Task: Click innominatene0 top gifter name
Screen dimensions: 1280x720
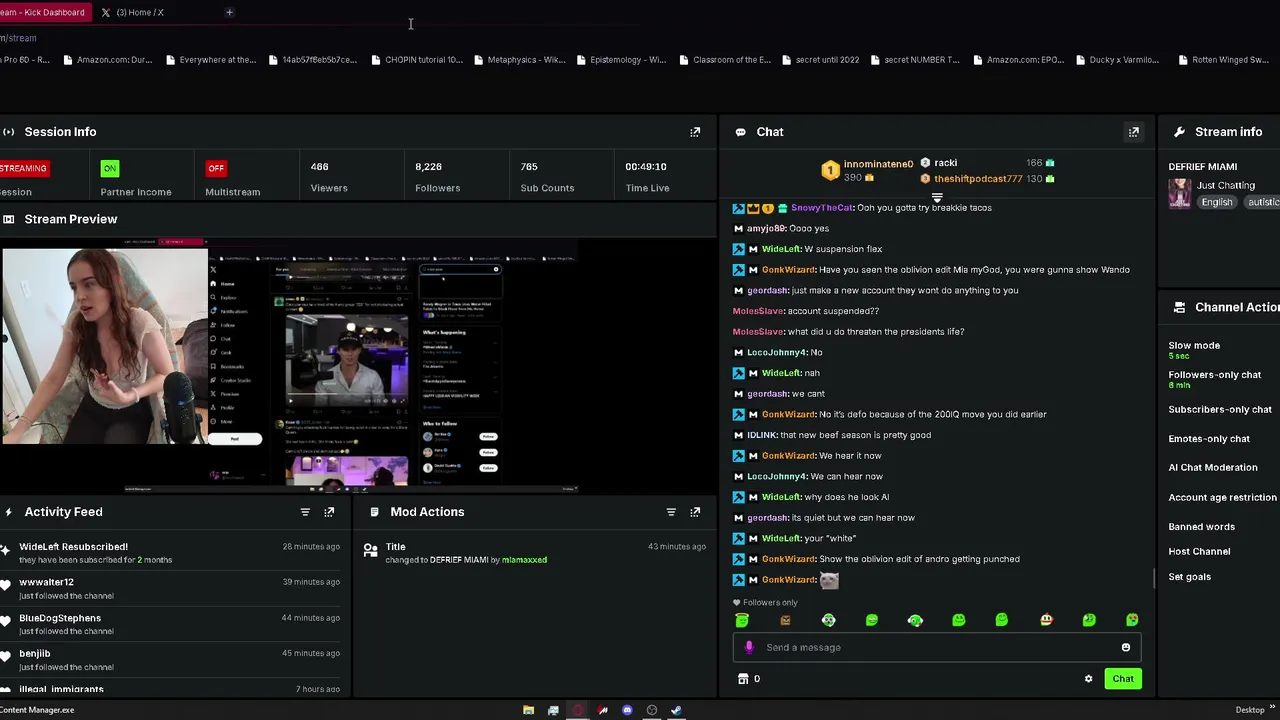Action: tap(878, 164)
